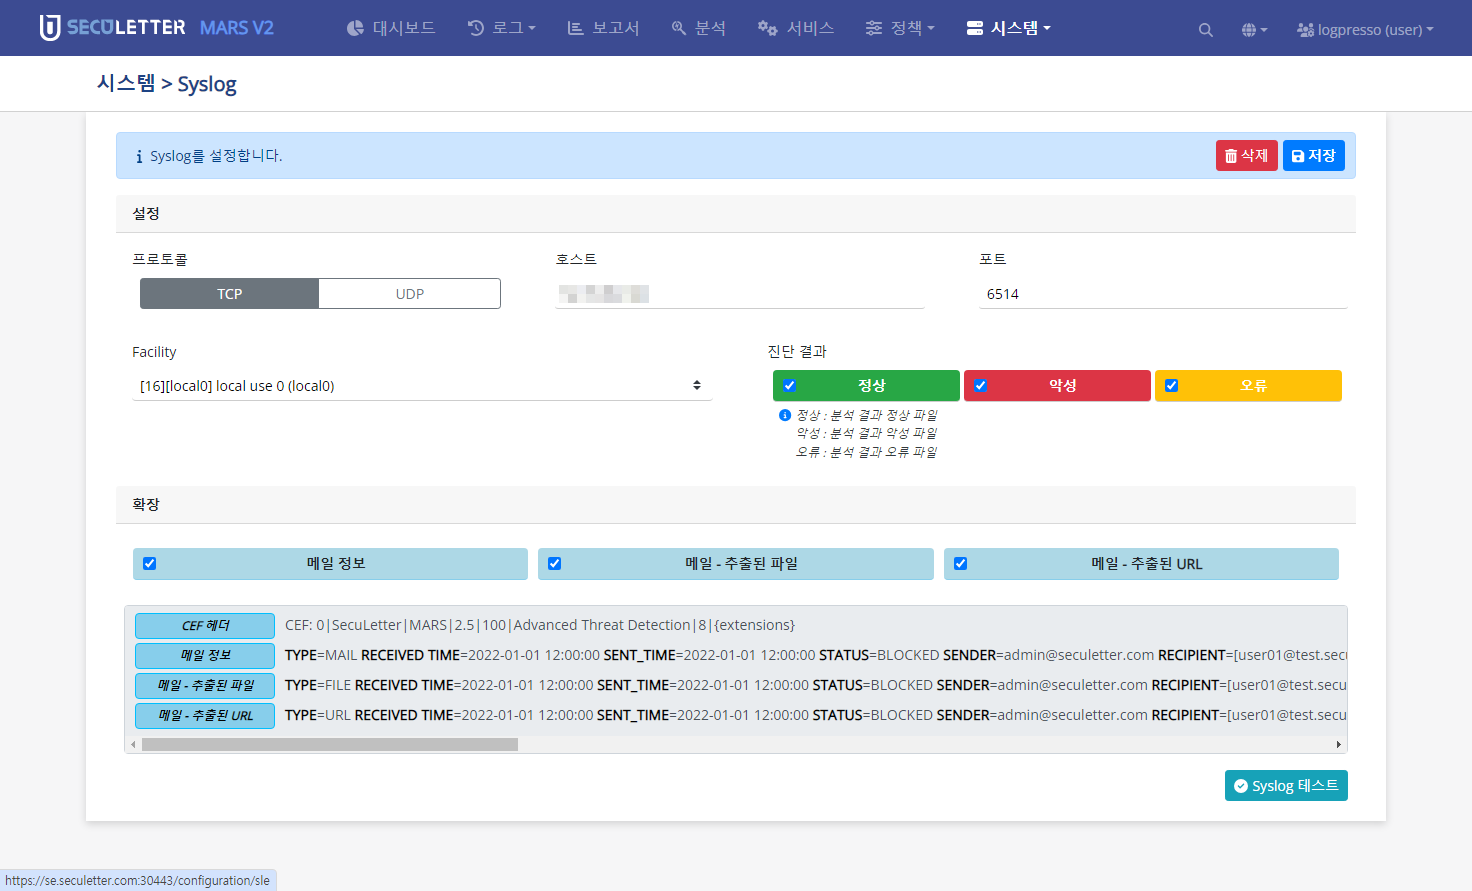Image resolution: width=1472 pixels, height=891 pixels.
Task: Expand the 정책 policy dropdown
Action: tap(900, 28)
